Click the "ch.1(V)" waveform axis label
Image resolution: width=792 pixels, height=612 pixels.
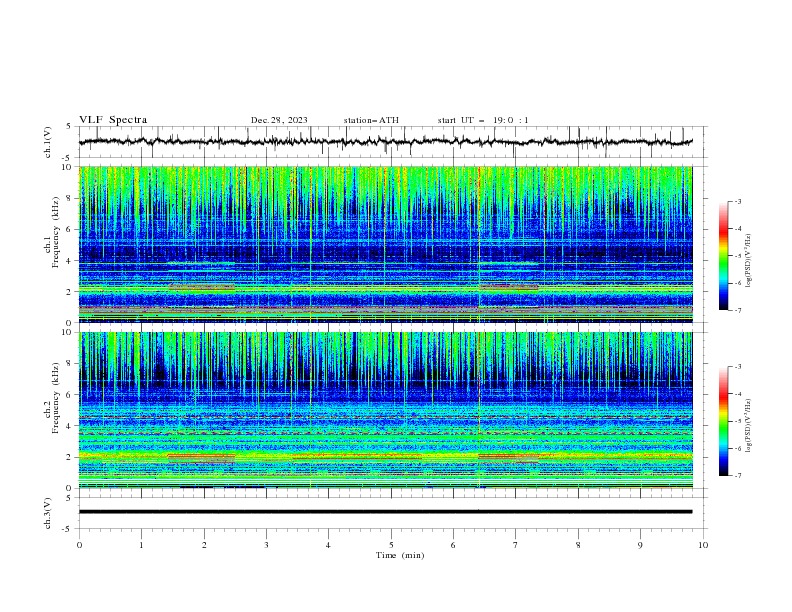click(x=48, y=142)
